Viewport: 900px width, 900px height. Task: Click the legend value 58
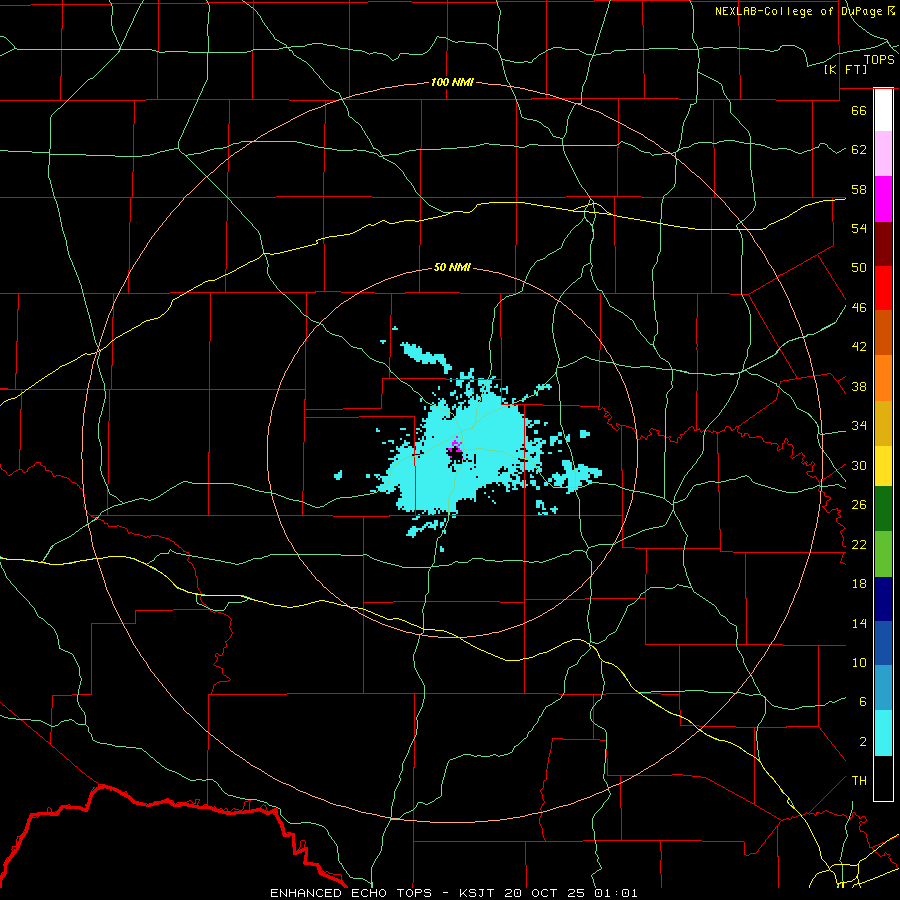point(859,189)
